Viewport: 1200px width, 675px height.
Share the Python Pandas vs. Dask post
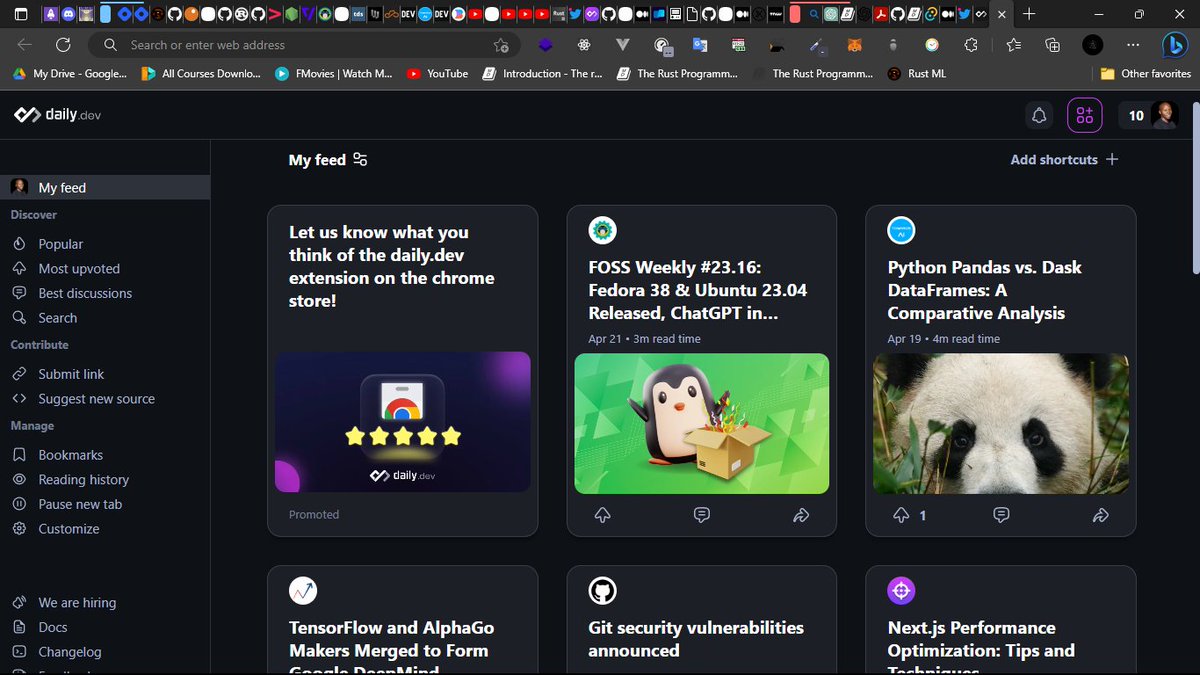coord(1100,515)
